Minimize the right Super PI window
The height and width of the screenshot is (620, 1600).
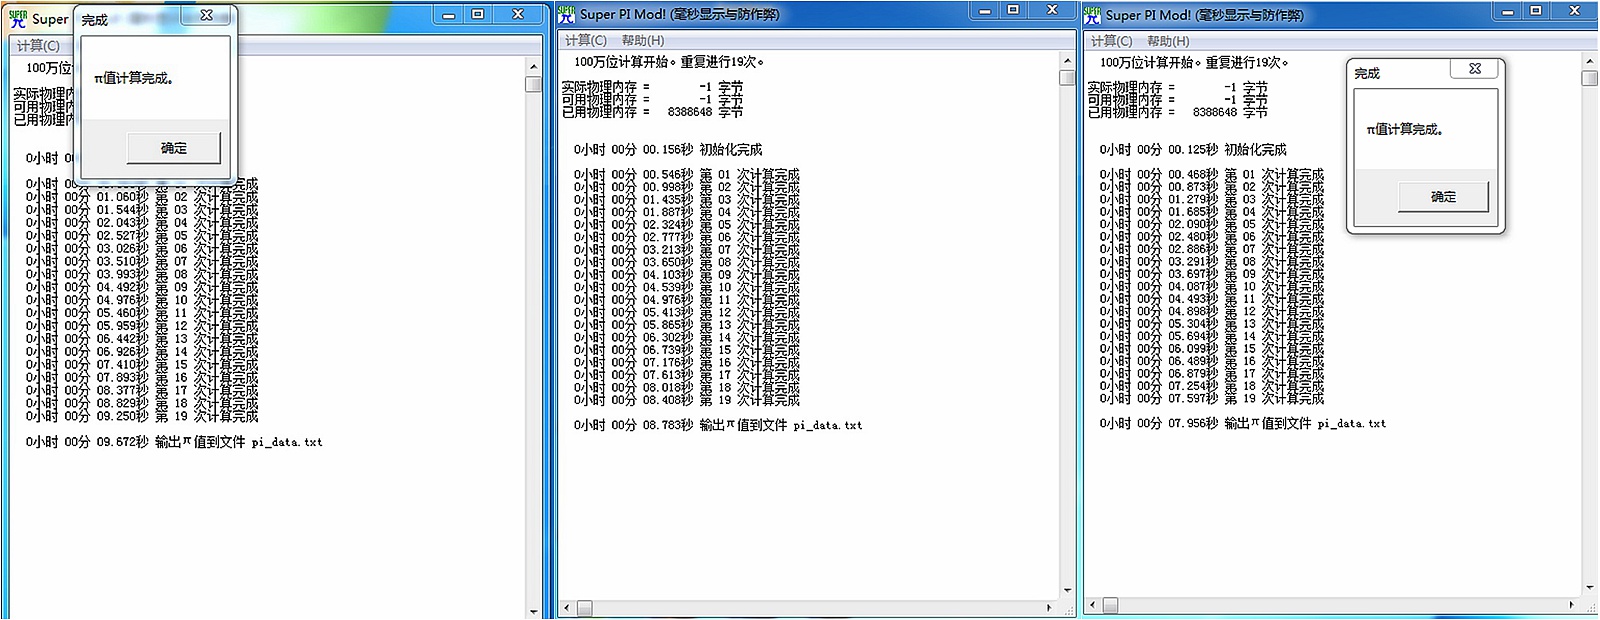click(1507, 10)
